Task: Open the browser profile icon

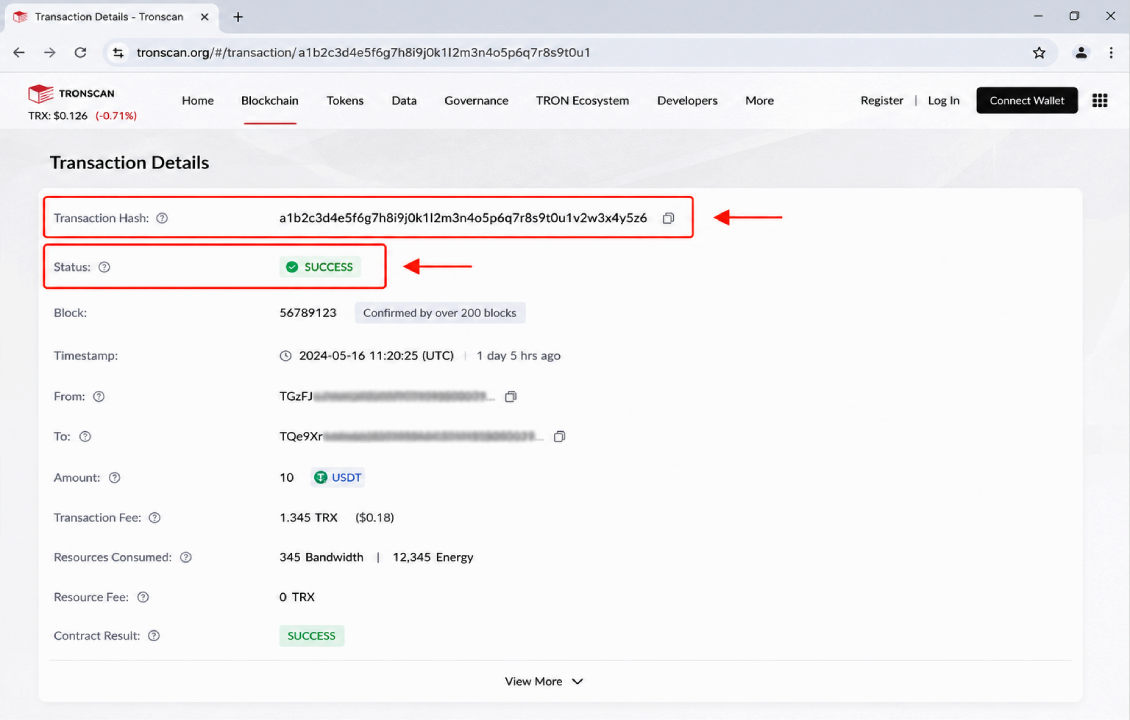Action: click(1081, 53)
